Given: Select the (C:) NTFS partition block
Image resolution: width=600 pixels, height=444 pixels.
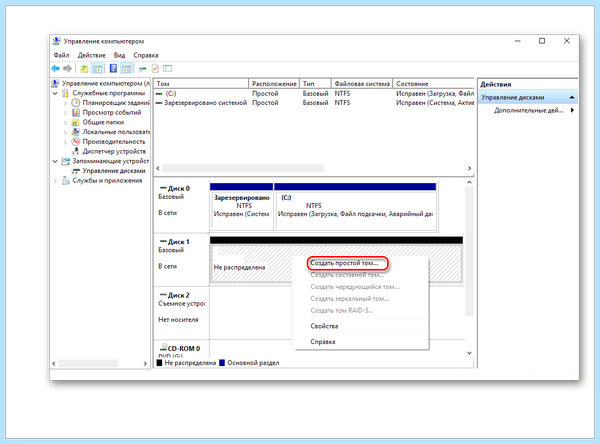Looking at the screenshot, I should pyautogui.click(x=355, y=207).
